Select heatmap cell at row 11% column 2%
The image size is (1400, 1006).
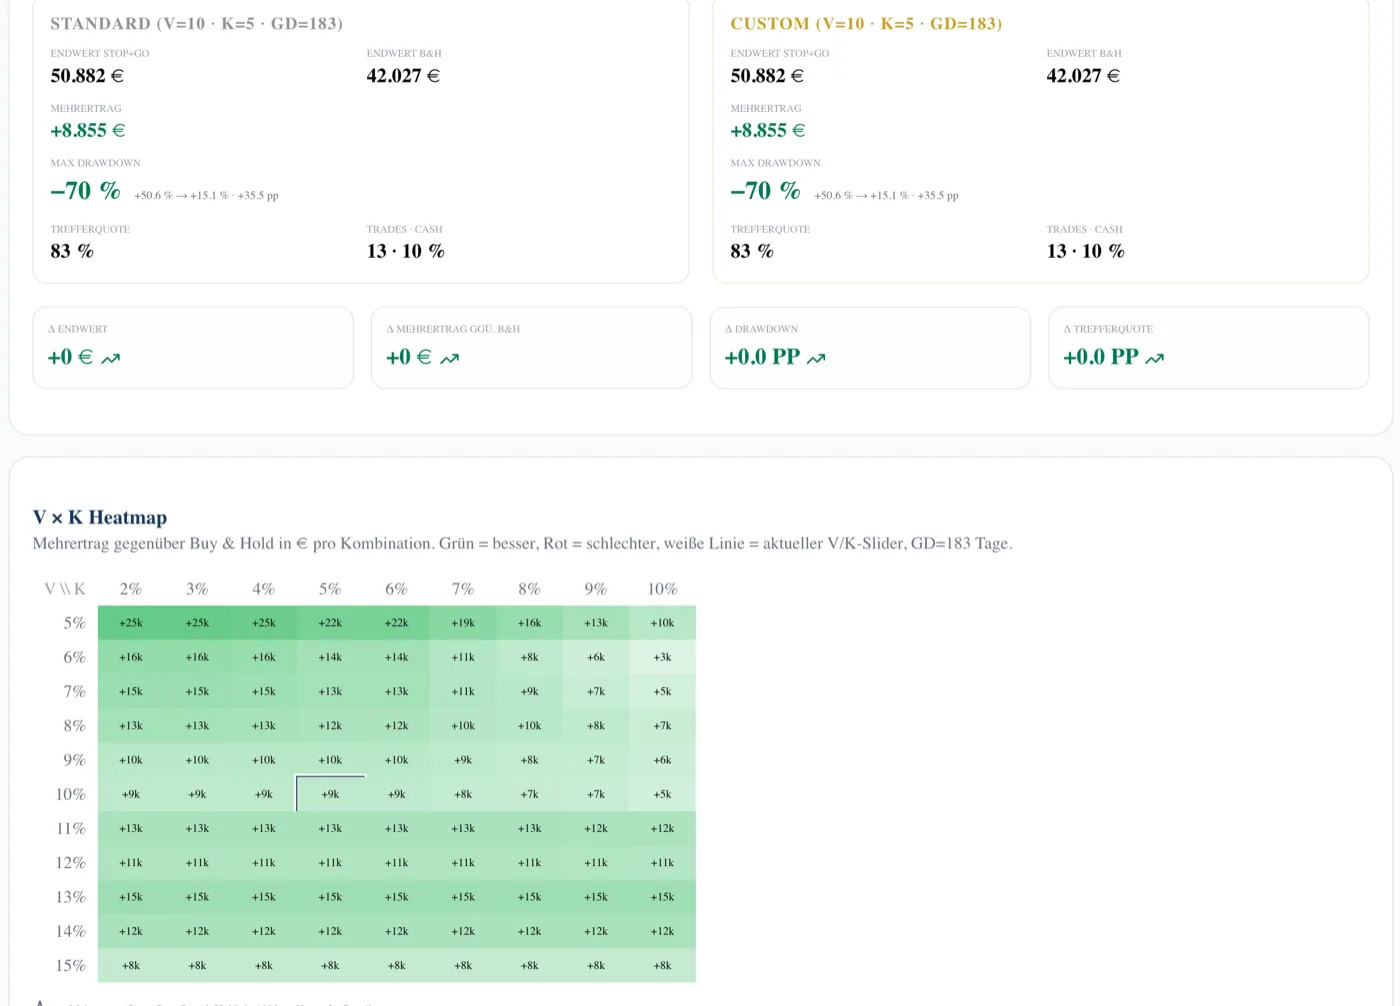tap(131, 828)
